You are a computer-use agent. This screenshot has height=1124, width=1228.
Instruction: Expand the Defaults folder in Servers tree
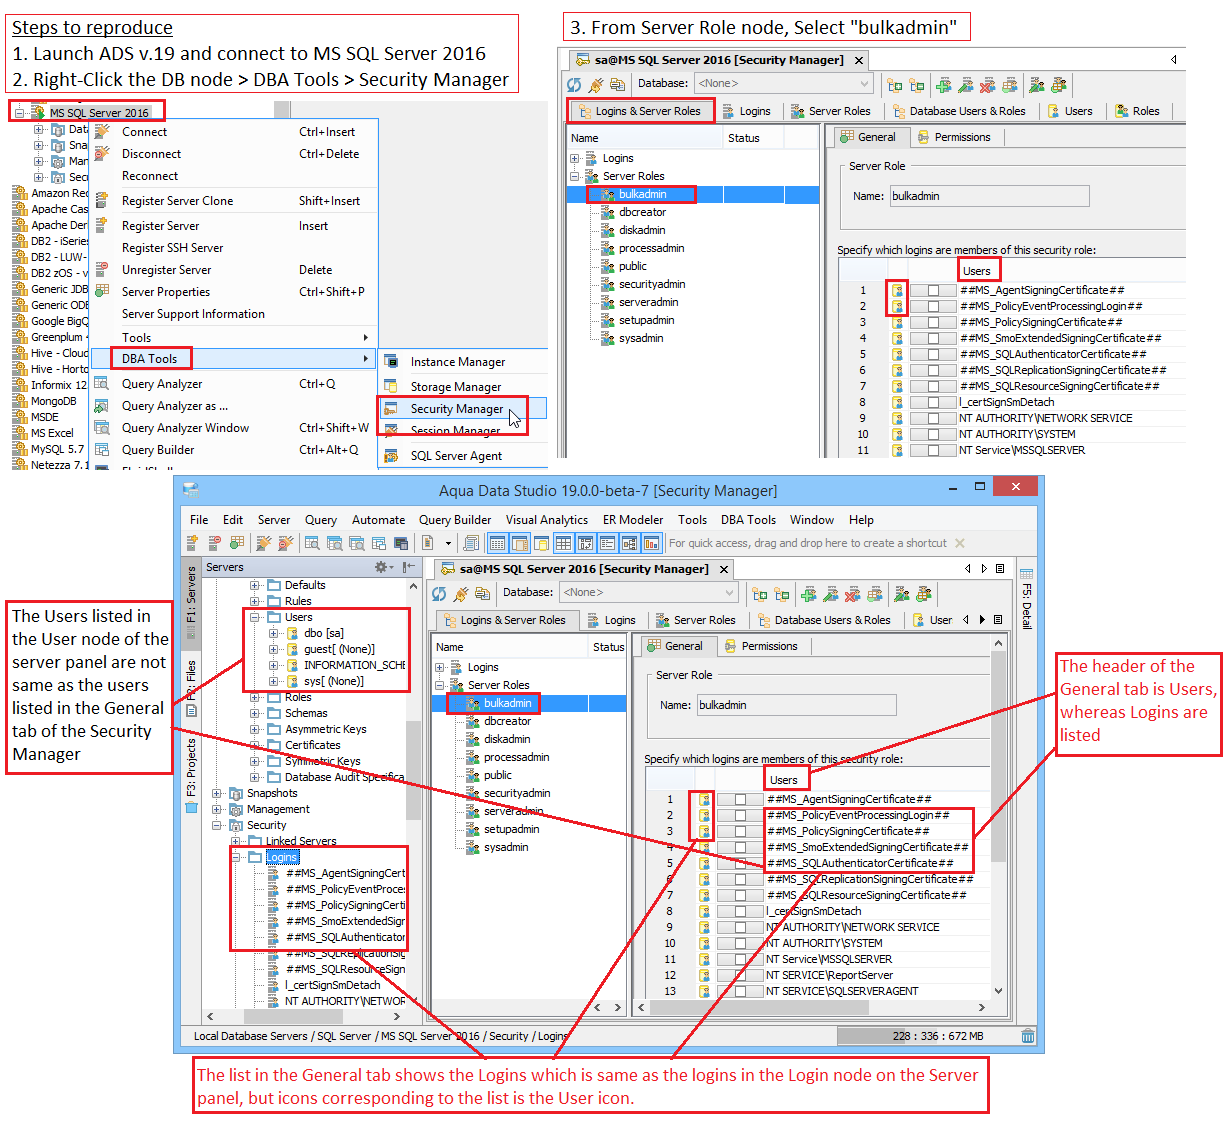point(255,585)
